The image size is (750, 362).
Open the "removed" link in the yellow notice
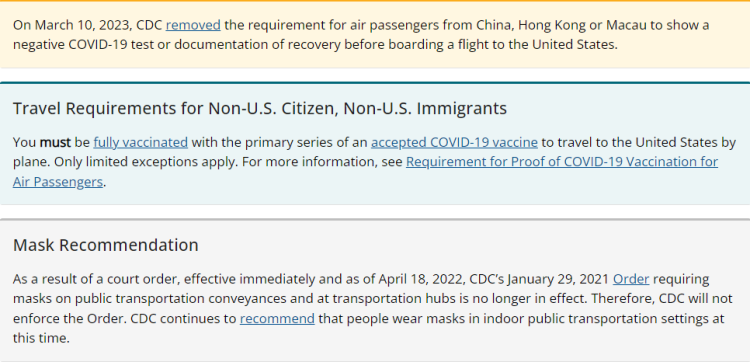pos(193,25)
